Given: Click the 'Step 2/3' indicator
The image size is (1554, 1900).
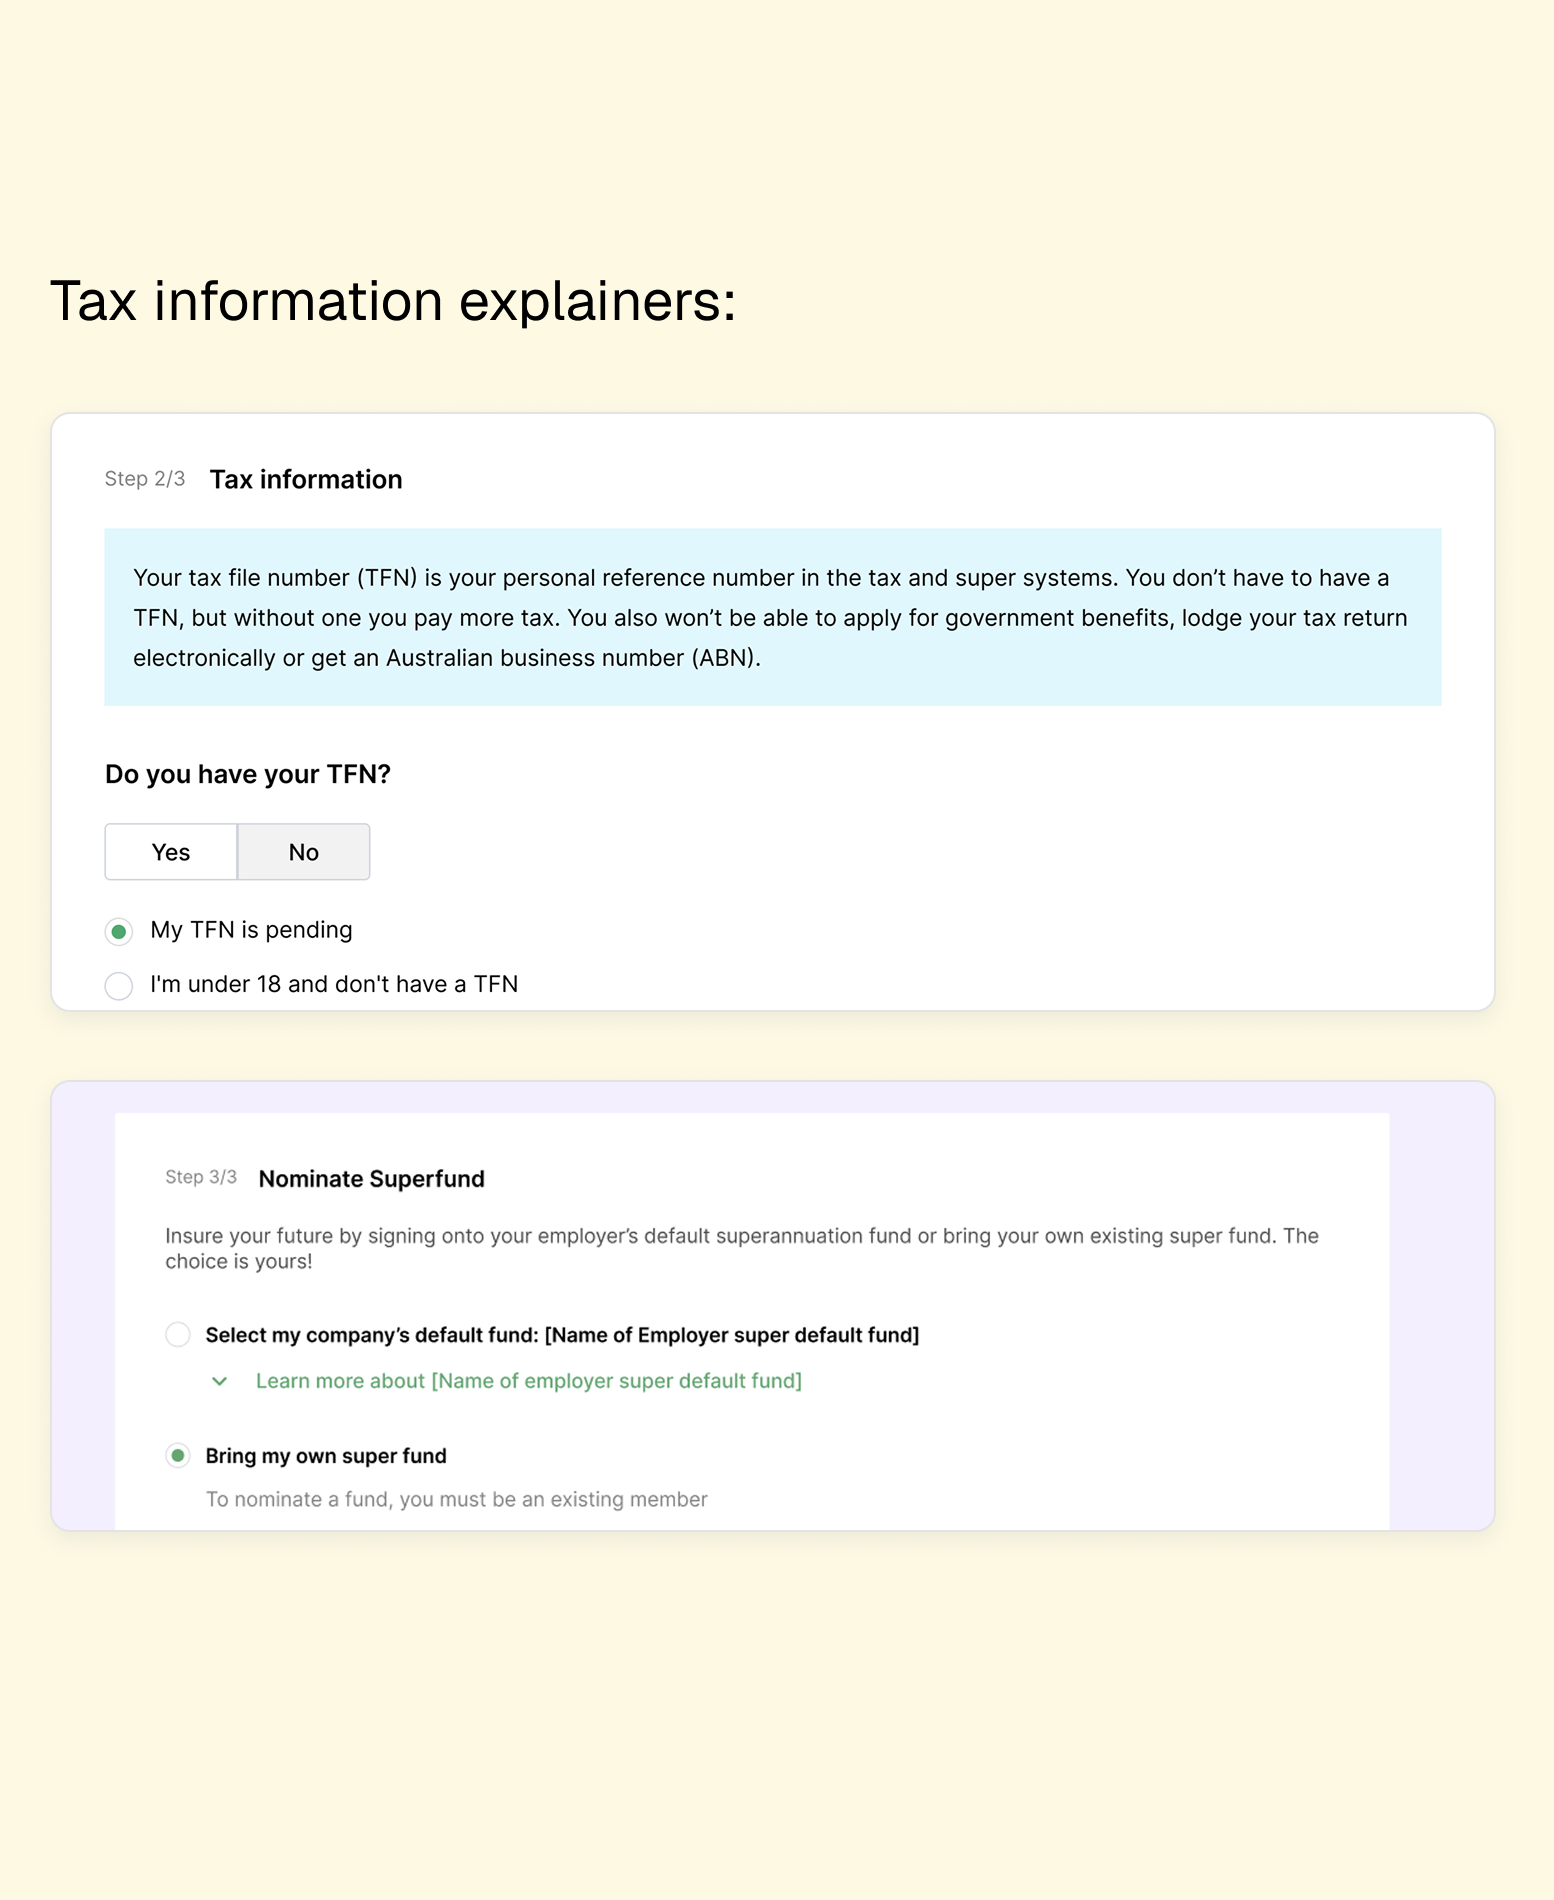Looking at the screenshot, I should coord(145,479).
